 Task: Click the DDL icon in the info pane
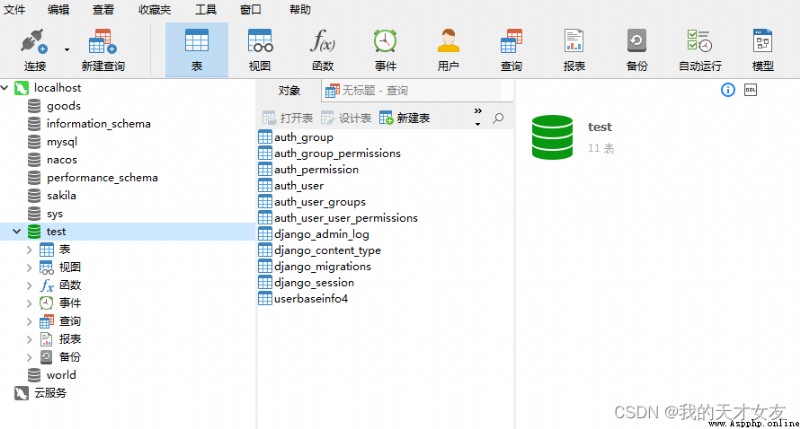click(x=750, y=90)
